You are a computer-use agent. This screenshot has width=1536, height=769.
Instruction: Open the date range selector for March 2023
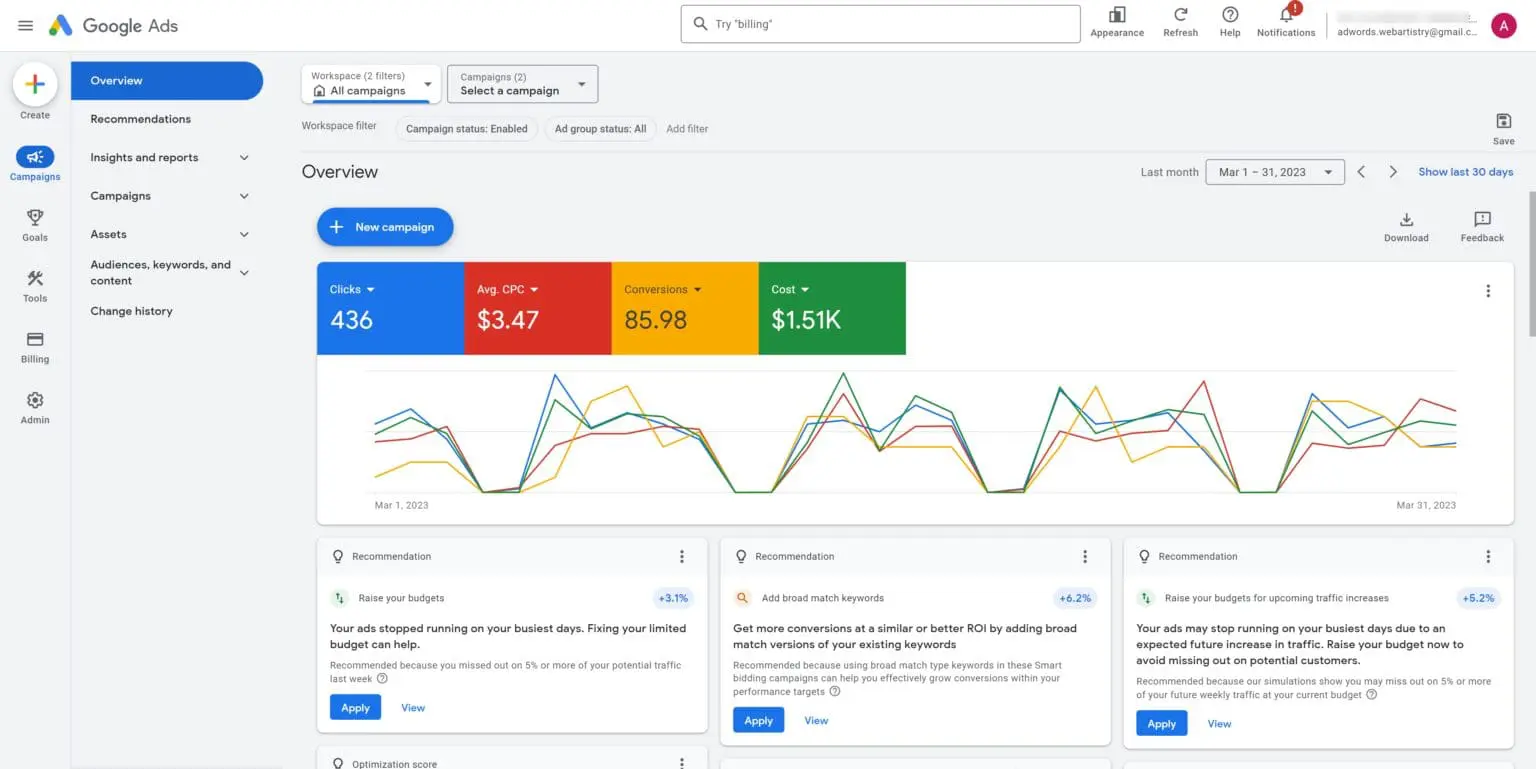1274,171
